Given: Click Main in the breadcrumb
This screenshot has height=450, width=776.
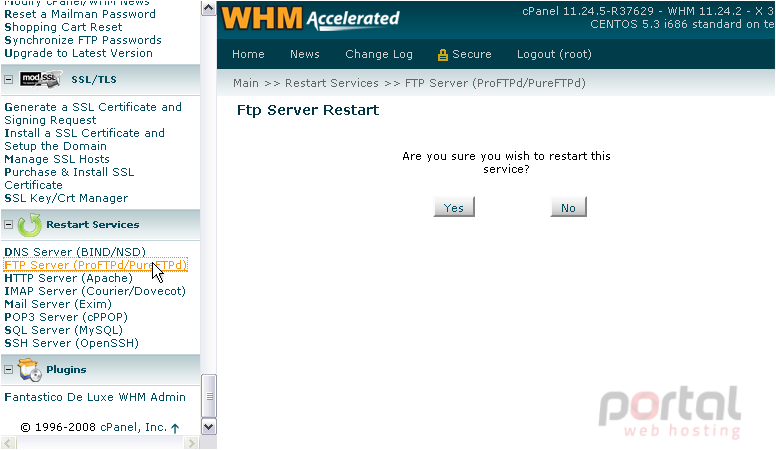Looking at the screenshot, I should click(x=246, y=83).
